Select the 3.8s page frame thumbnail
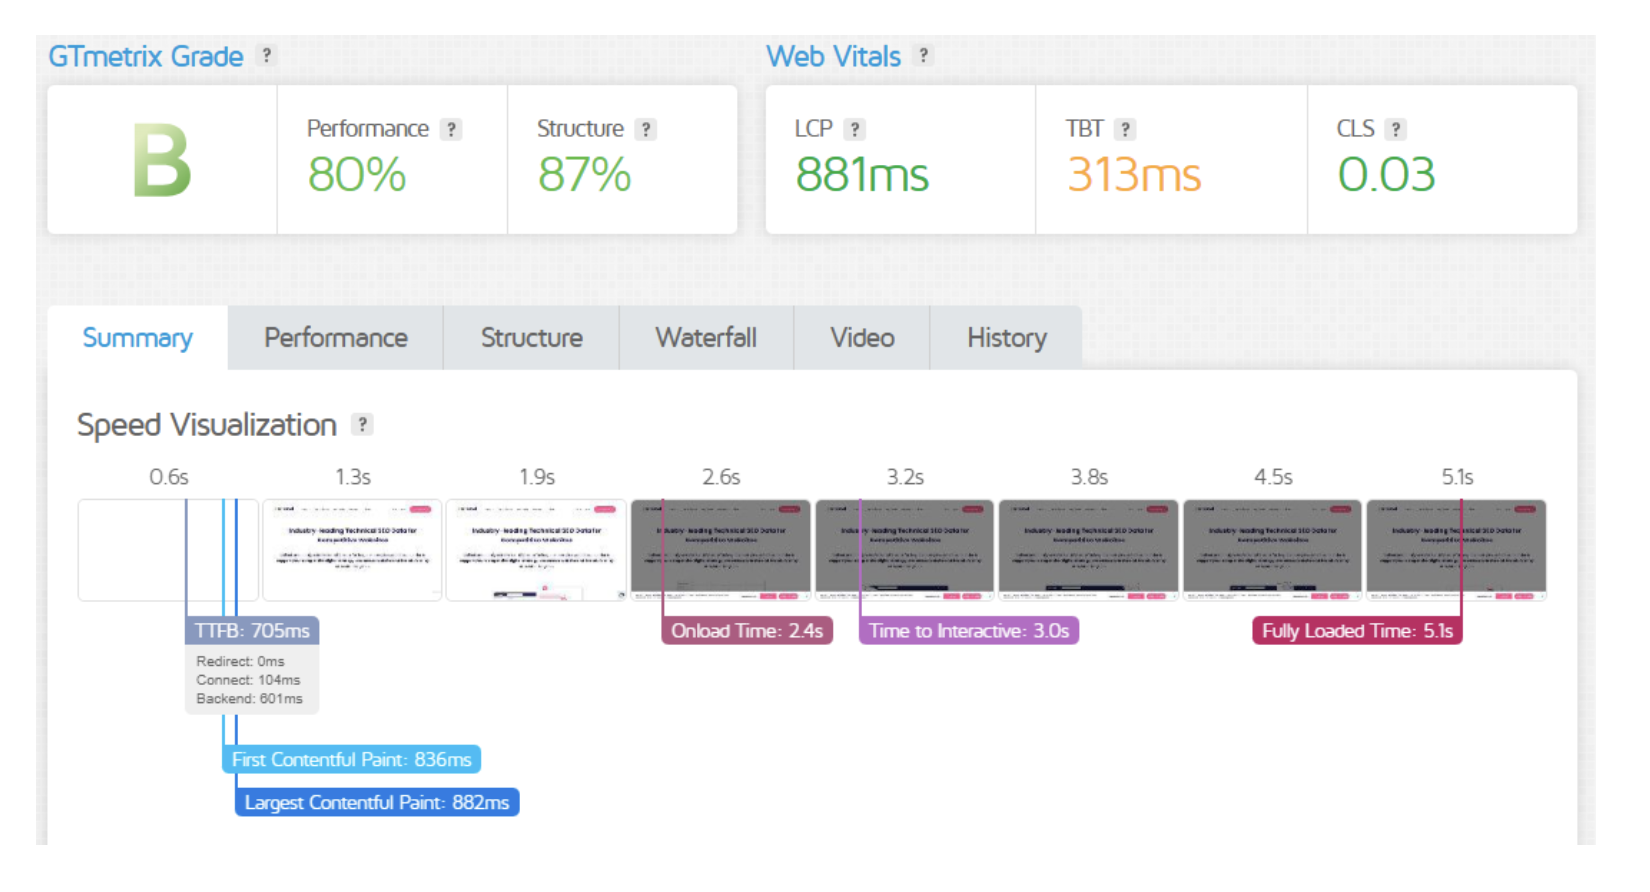The width and height of the screenshot is (1650, 892). pos(1088,550)
